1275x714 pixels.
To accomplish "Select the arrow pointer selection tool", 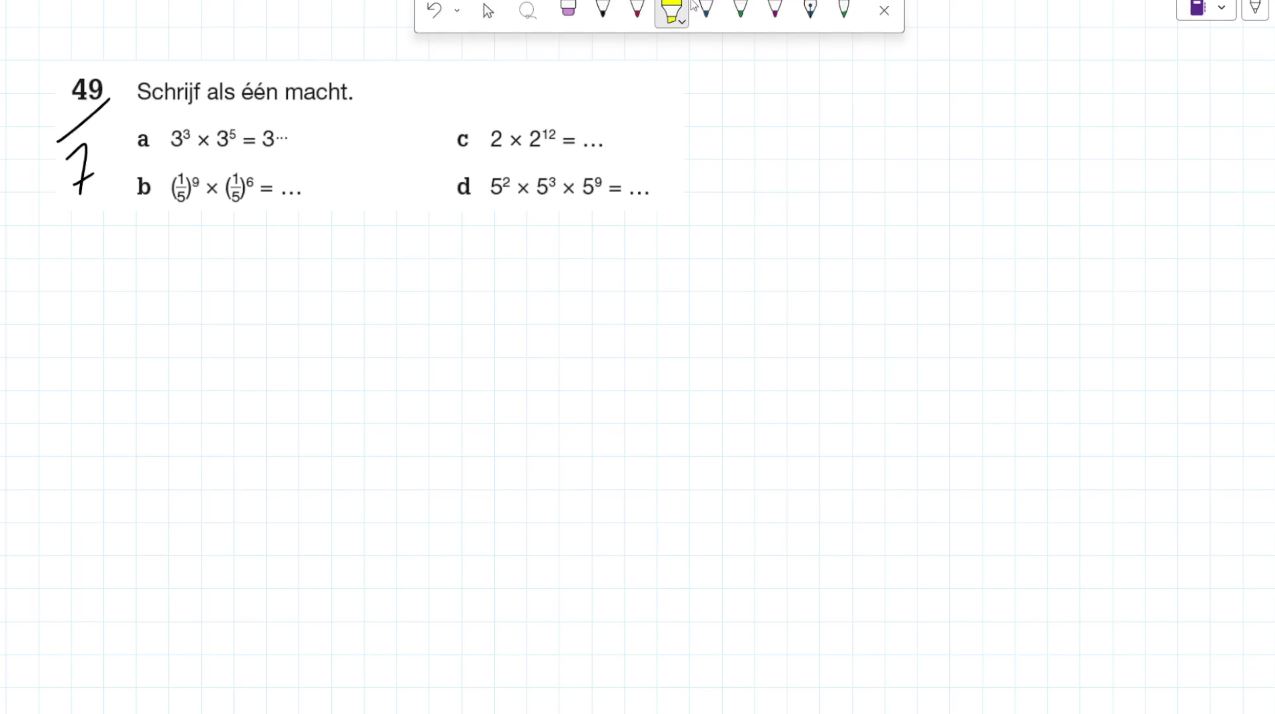I will click(x=488, y=10).
